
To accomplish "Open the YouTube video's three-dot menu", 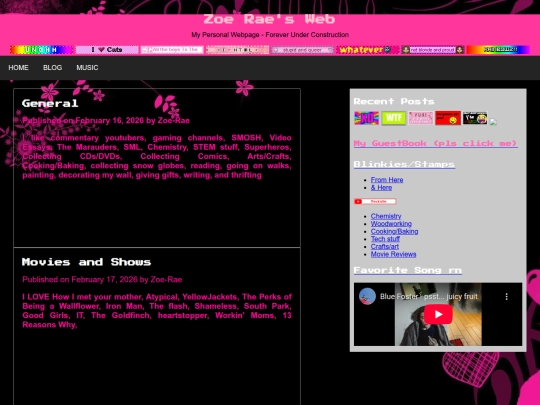I will (x=506, y=297).
